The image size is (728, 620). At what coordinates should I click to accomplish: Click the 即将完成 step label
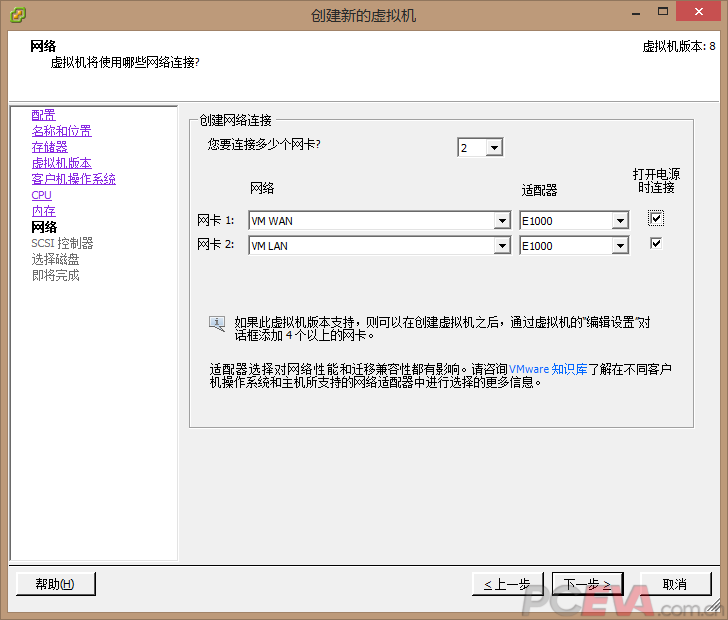point(55,275)
